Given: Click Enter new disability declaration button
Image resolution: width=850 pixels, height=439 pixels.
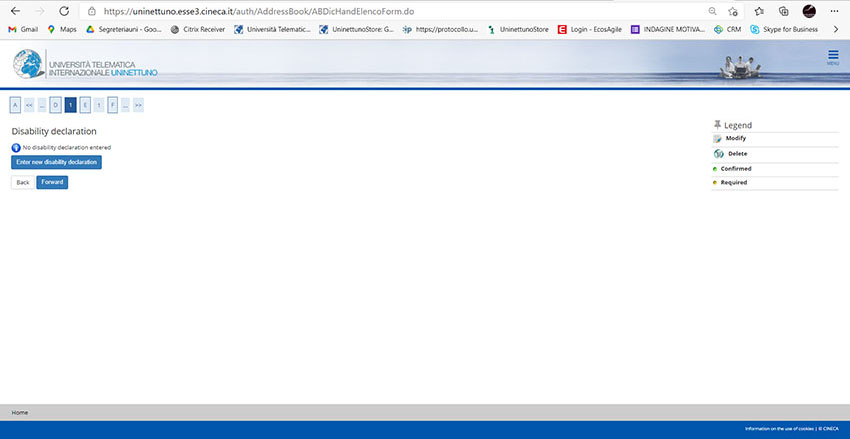Looking at the screenshot, I should [56, 162].
